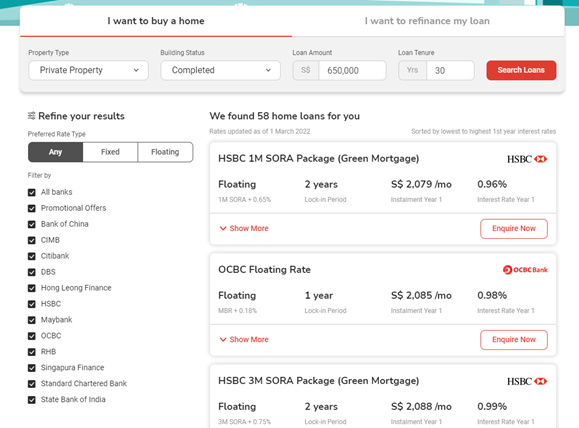Expand Show More on HSBC 1M SORA package
The width and height of the screenshot is (579, 428).
click(x=244, y=229)
